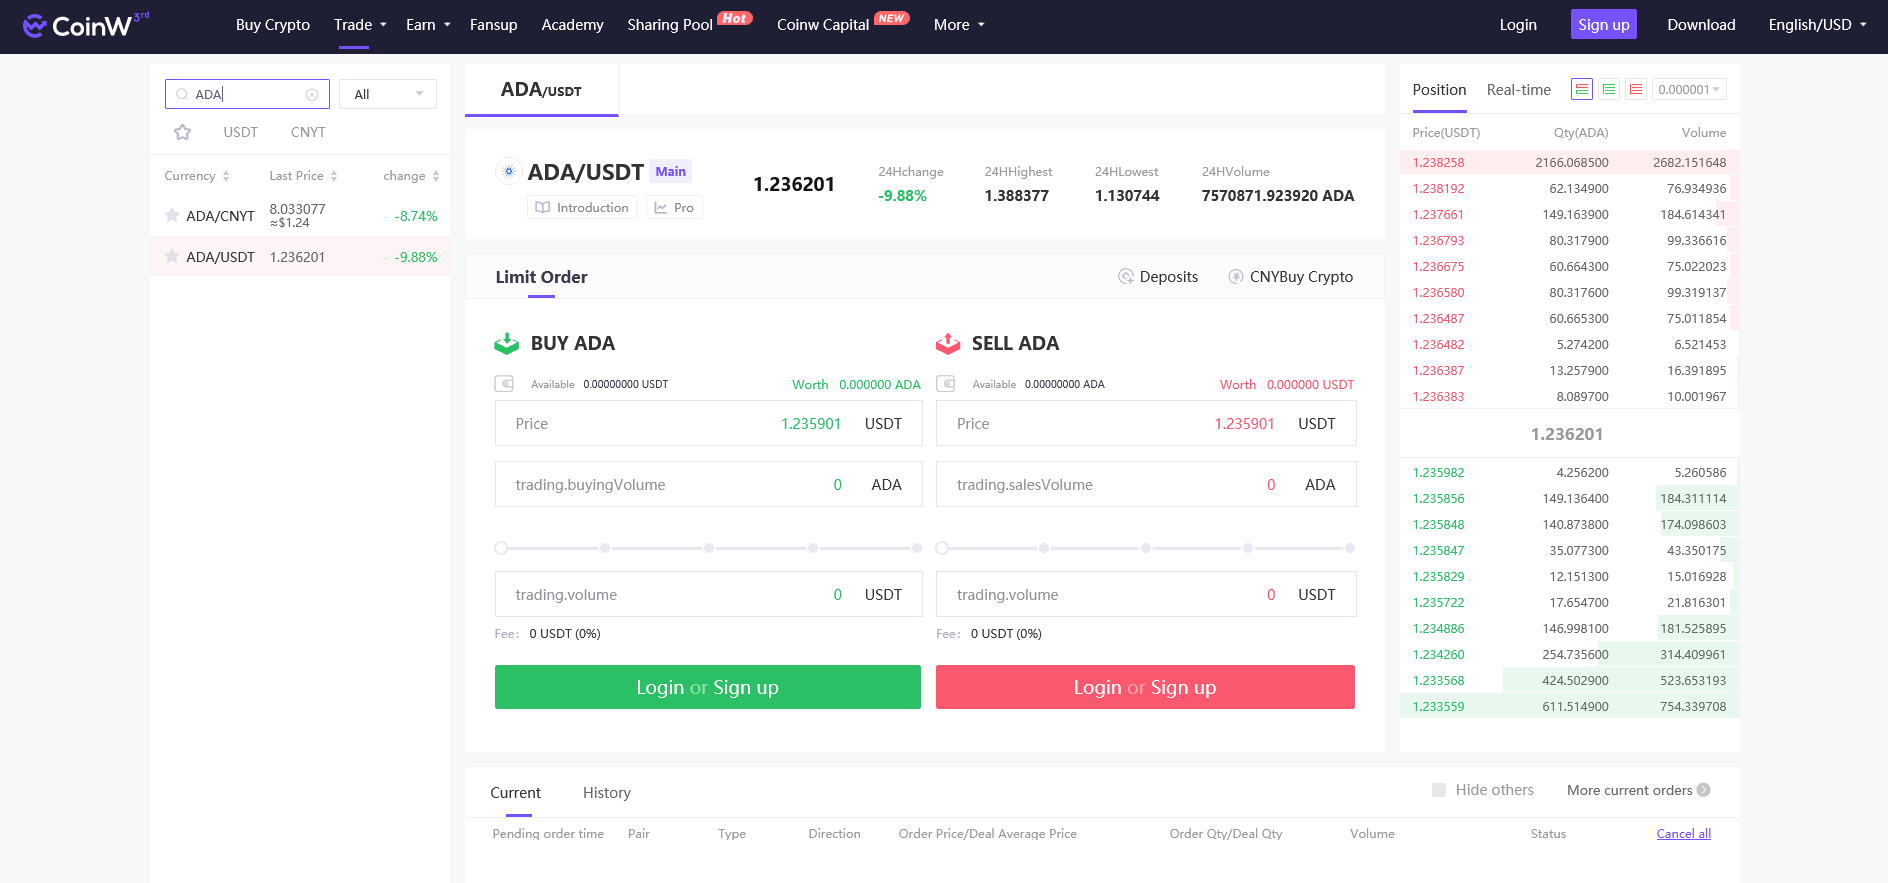This screenshot has width=1888, height=883.
Task: Expand the 0.000001 precision dropdown
Action: pos(1689,90)
